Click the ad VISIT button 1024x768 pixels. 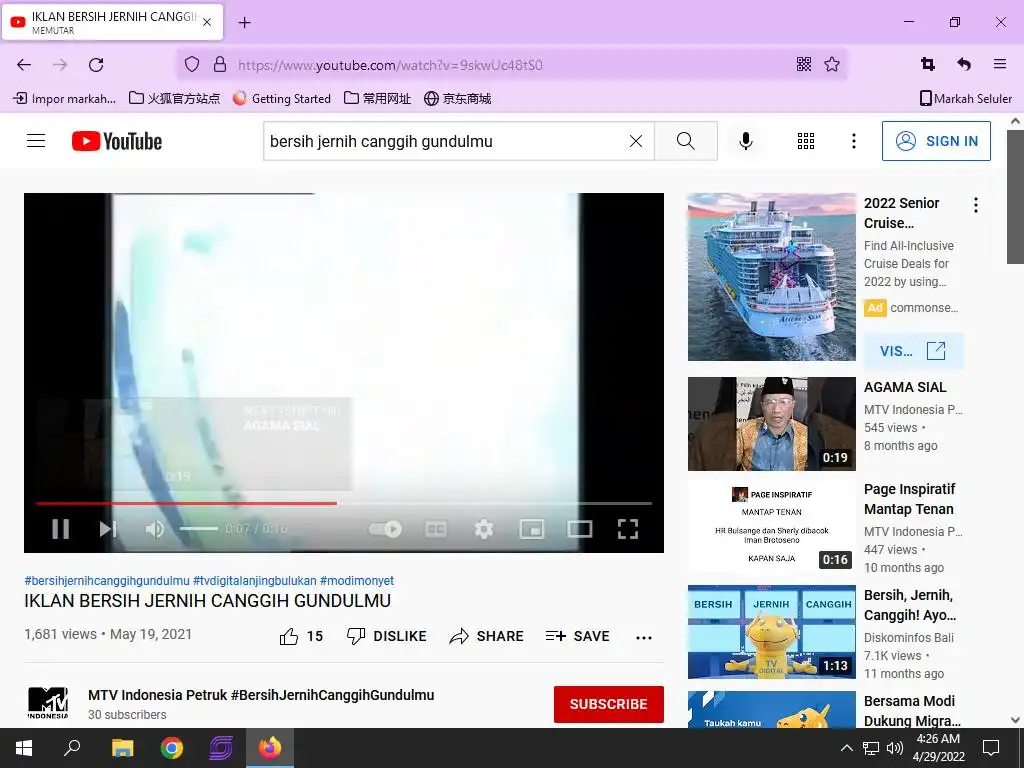(913, 351)
